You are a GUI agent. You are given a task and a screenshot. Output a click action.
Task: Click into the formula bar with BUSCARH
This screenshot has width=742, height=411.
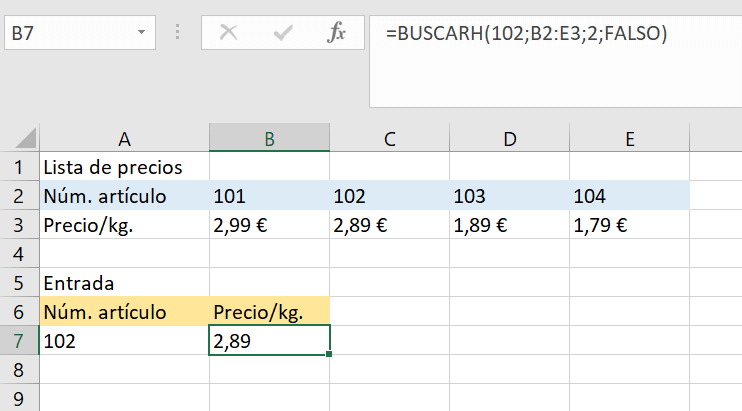point(556,61)
